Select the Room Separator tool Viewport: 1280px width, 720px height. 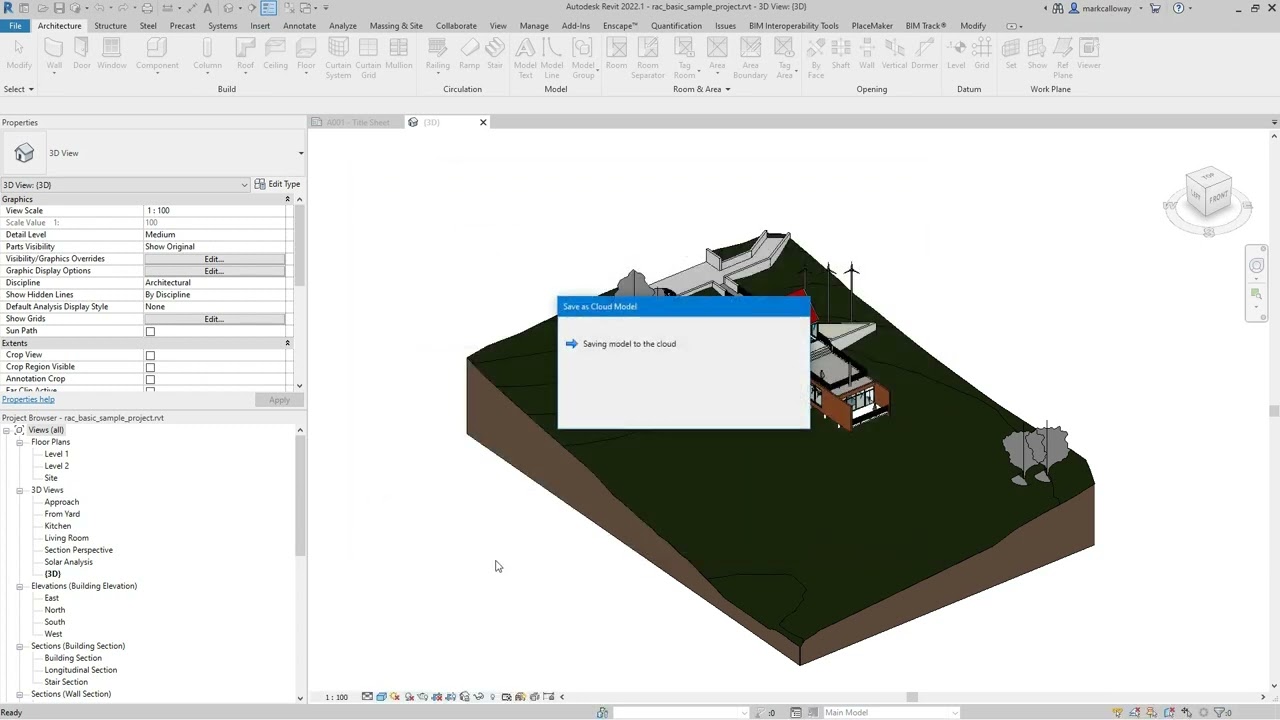click(x=648, y=58)
